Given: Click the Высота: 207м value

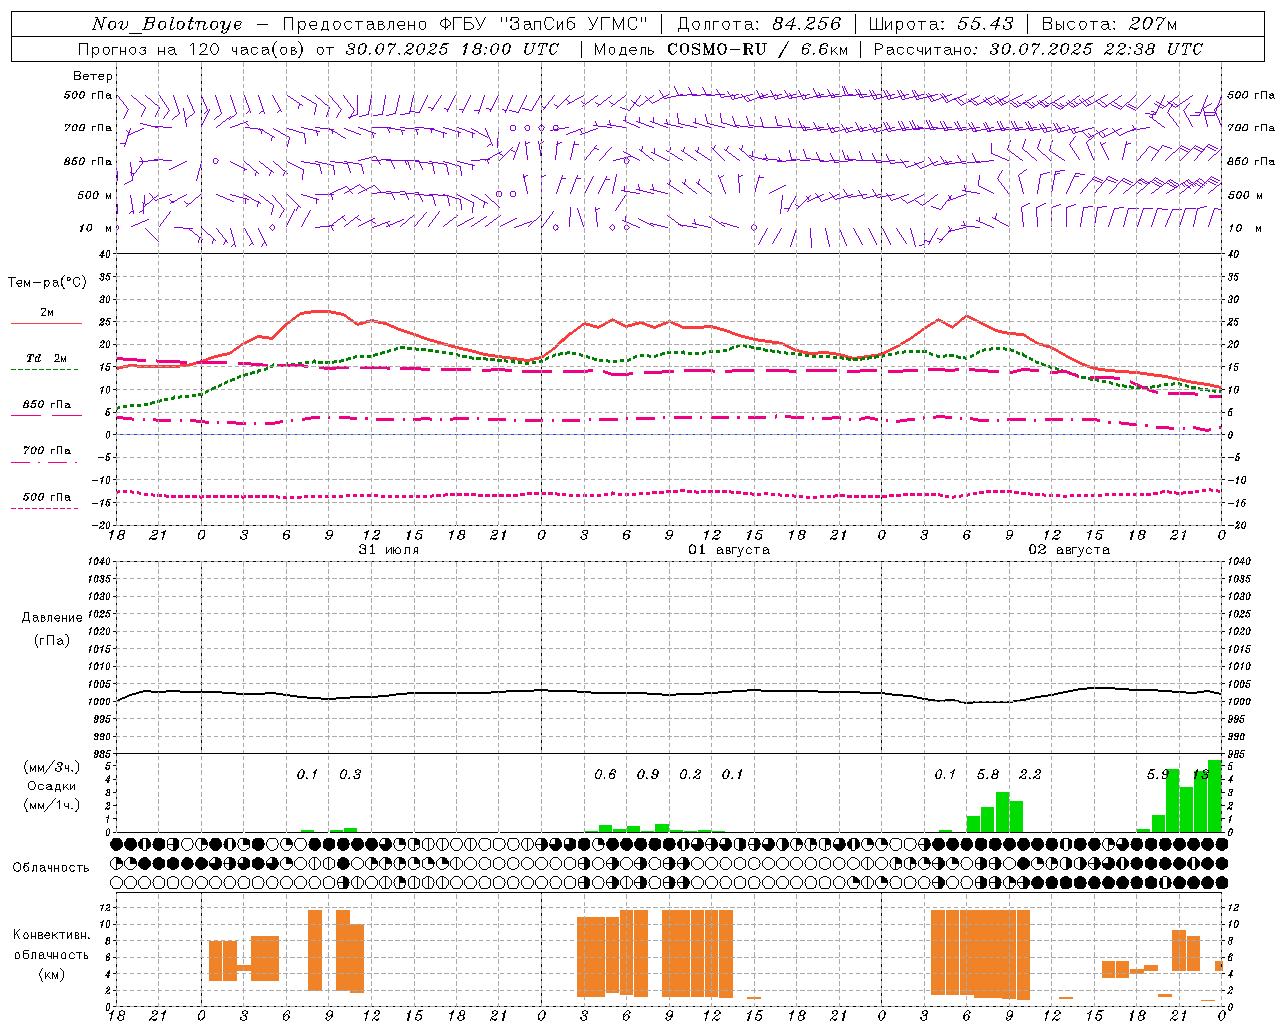Looking at the screenshot, I should [1109, 24].
